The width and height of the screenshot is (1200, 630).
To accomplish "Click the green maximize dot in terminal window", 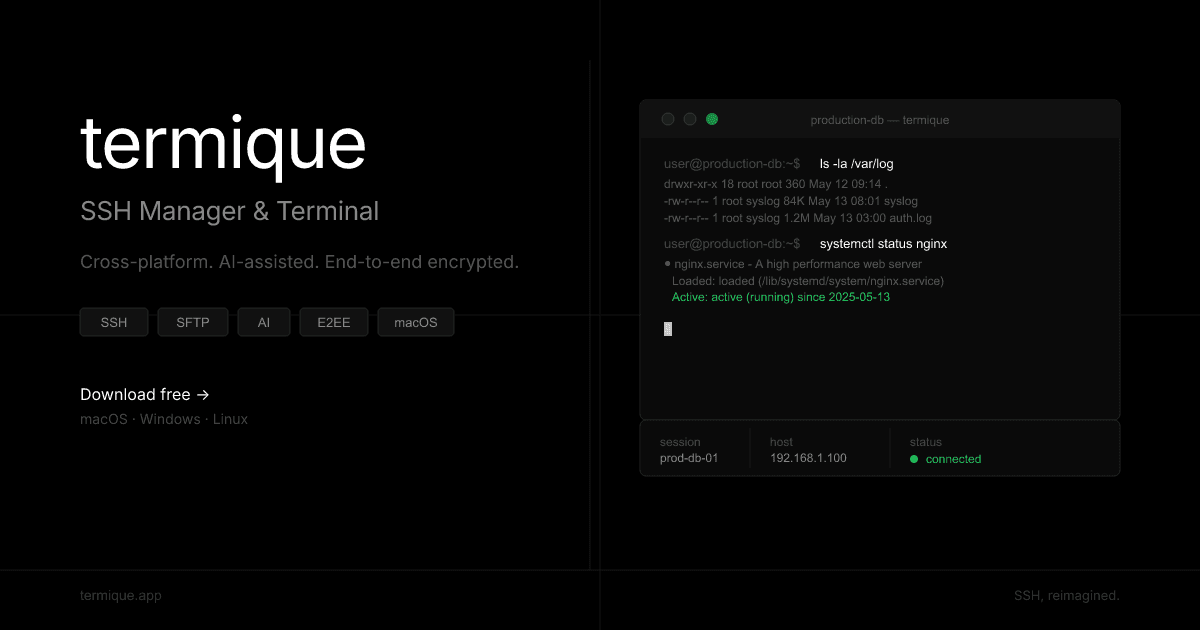I will tap(712, 119).
